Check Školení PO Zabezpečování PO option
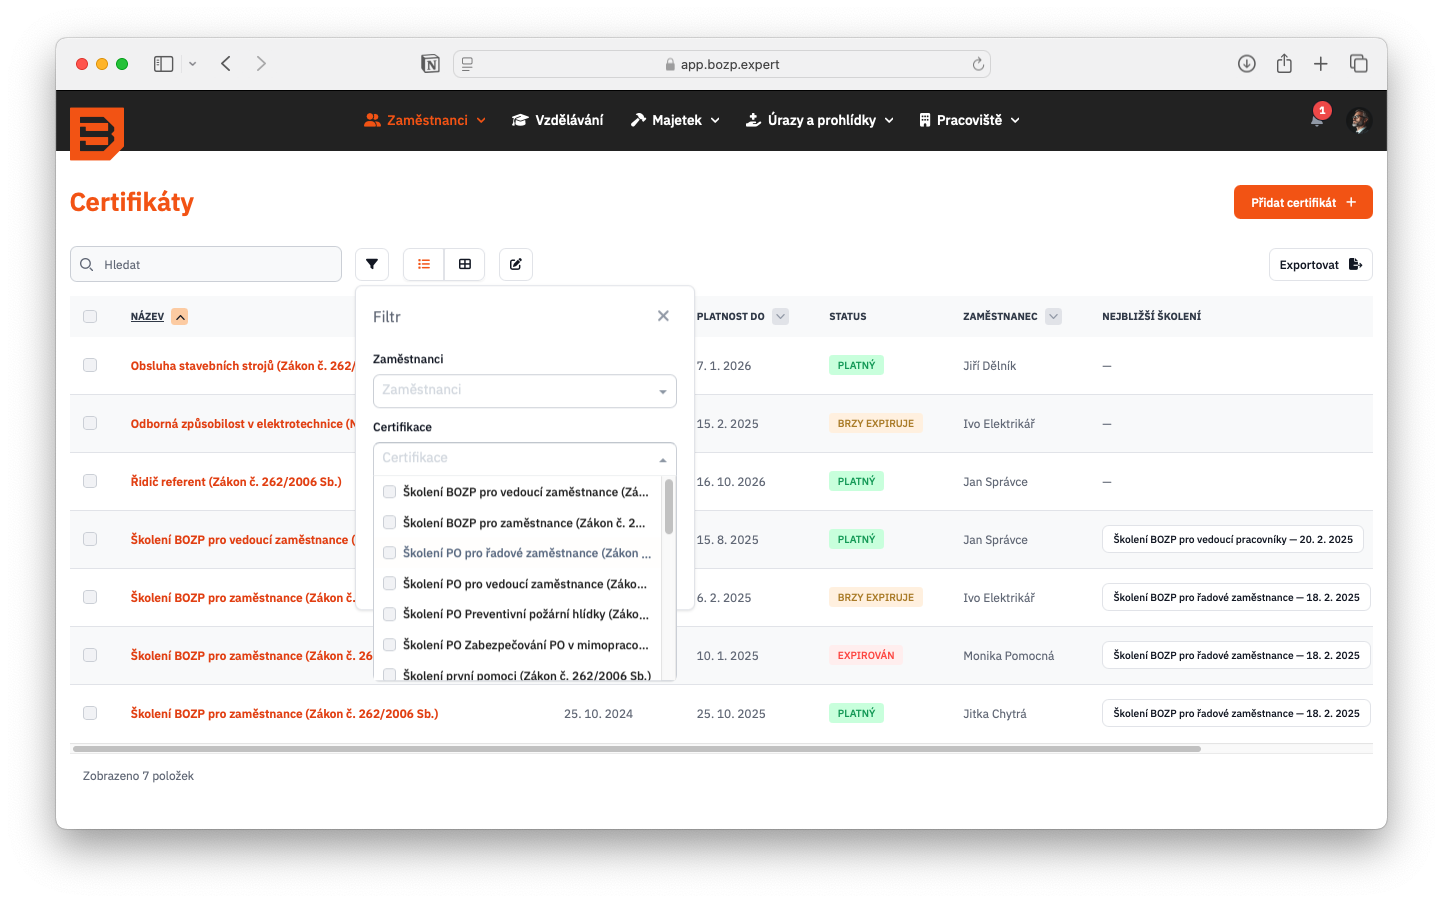The width and height of the screenshot is (1443, 903). (390, 645)
